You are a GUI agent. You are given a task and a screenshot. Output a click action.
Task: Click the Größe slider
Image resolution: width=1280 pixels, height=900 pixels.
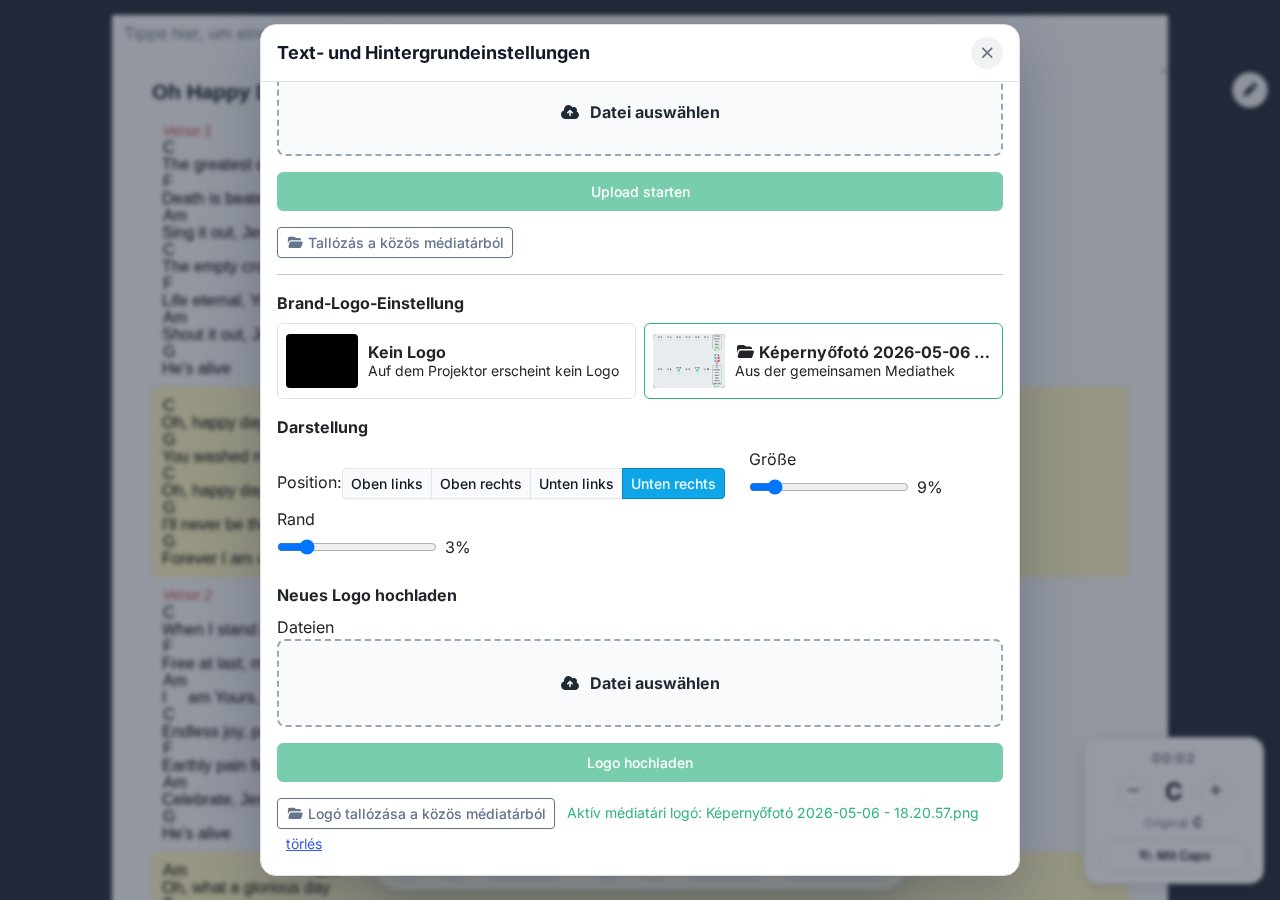829,487
